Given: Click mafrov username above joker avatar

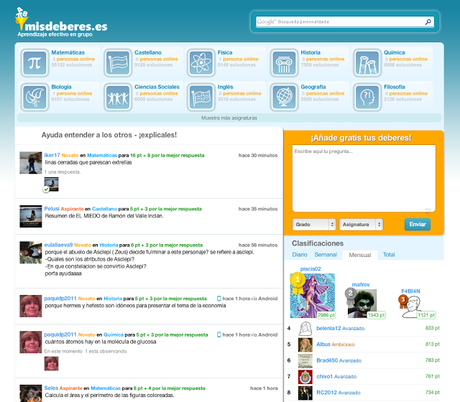Looking at the screenshot, I should 361,285.
